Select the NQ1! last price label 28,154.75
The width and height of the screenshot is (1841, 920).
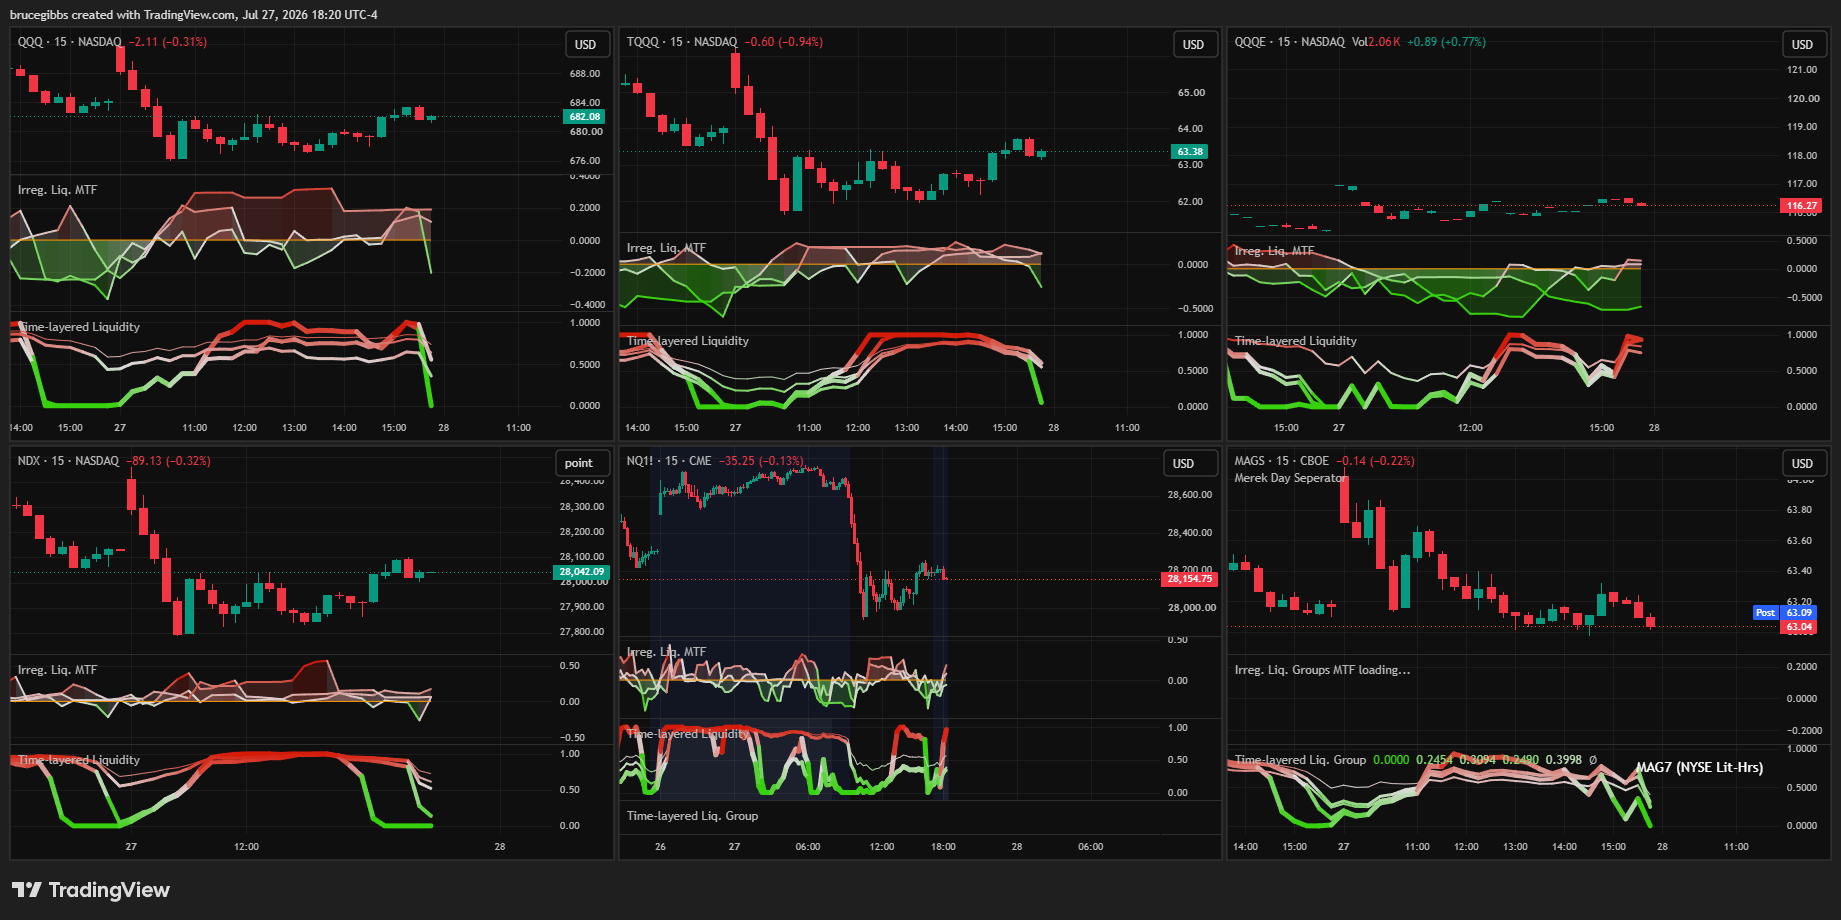pos(1190,579)
